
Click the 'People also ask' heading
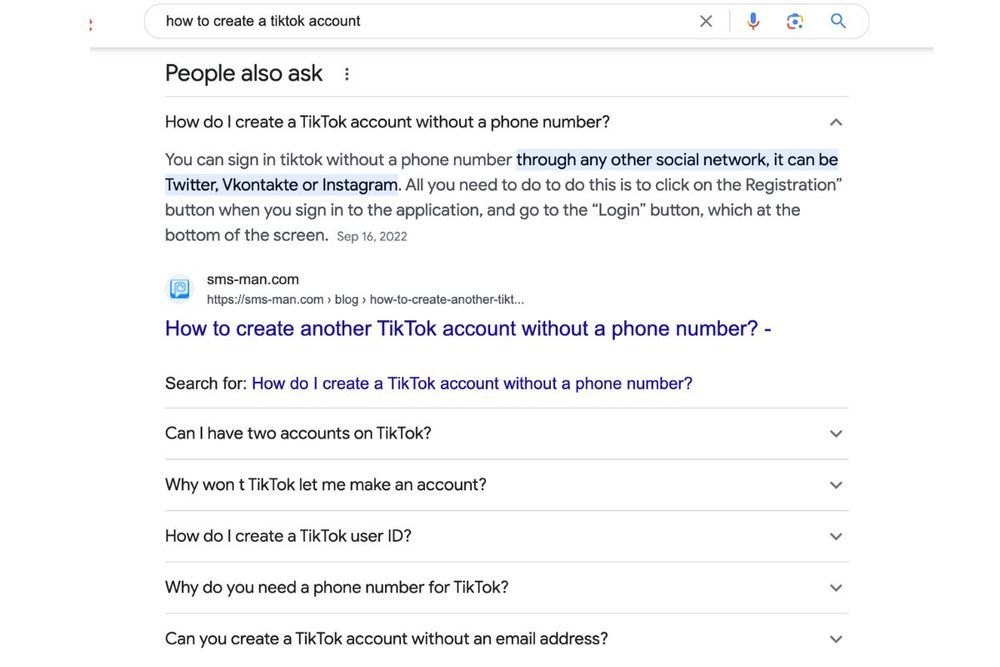click(244, 73)
